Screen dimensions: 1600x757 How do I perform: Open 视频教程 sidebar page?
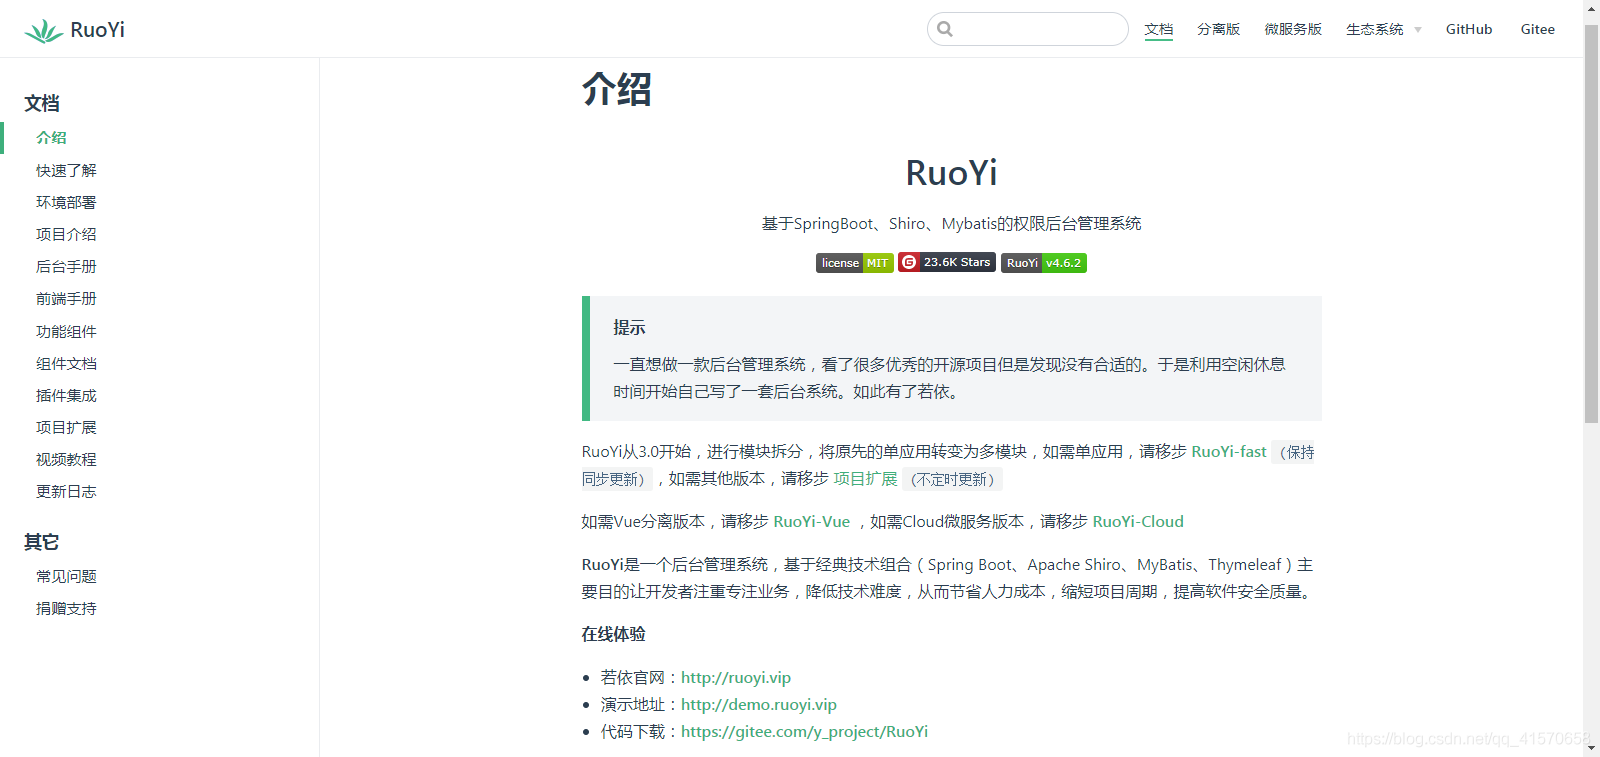(x=66, y=460)
